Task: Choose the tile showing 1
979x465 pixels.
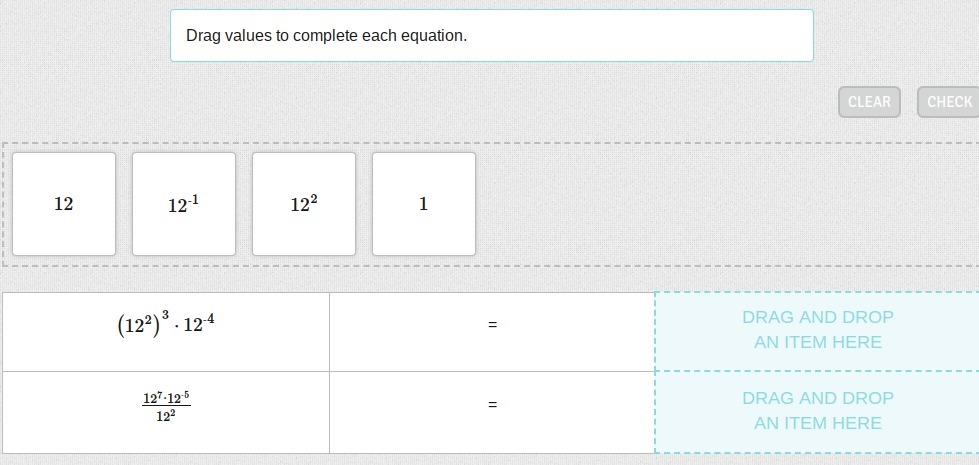Action: [424, 204]
